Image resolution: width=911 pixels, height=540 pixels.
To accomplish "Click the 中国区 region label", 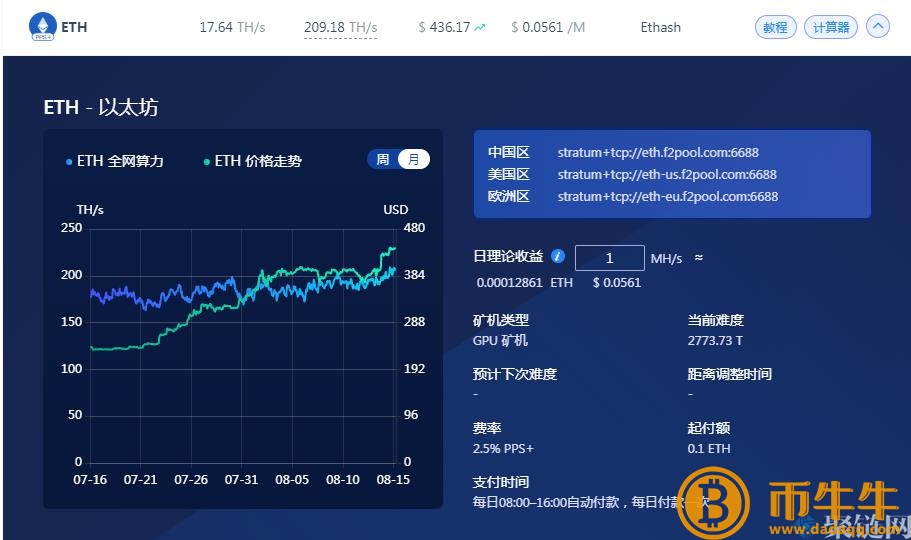I will tap(509, 152).
